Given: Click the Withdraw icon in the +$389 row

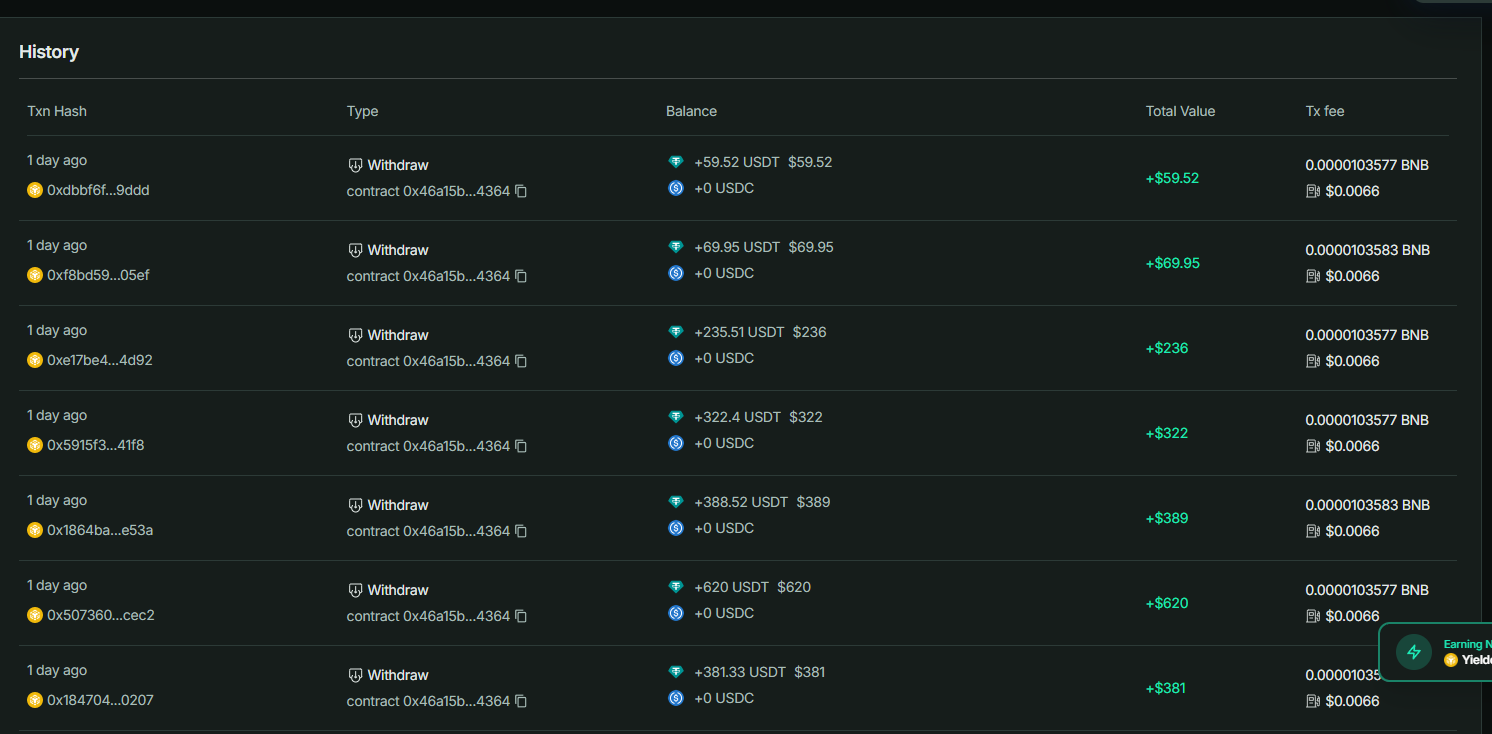Looking at the screenshot, I should tap(355, 505).
